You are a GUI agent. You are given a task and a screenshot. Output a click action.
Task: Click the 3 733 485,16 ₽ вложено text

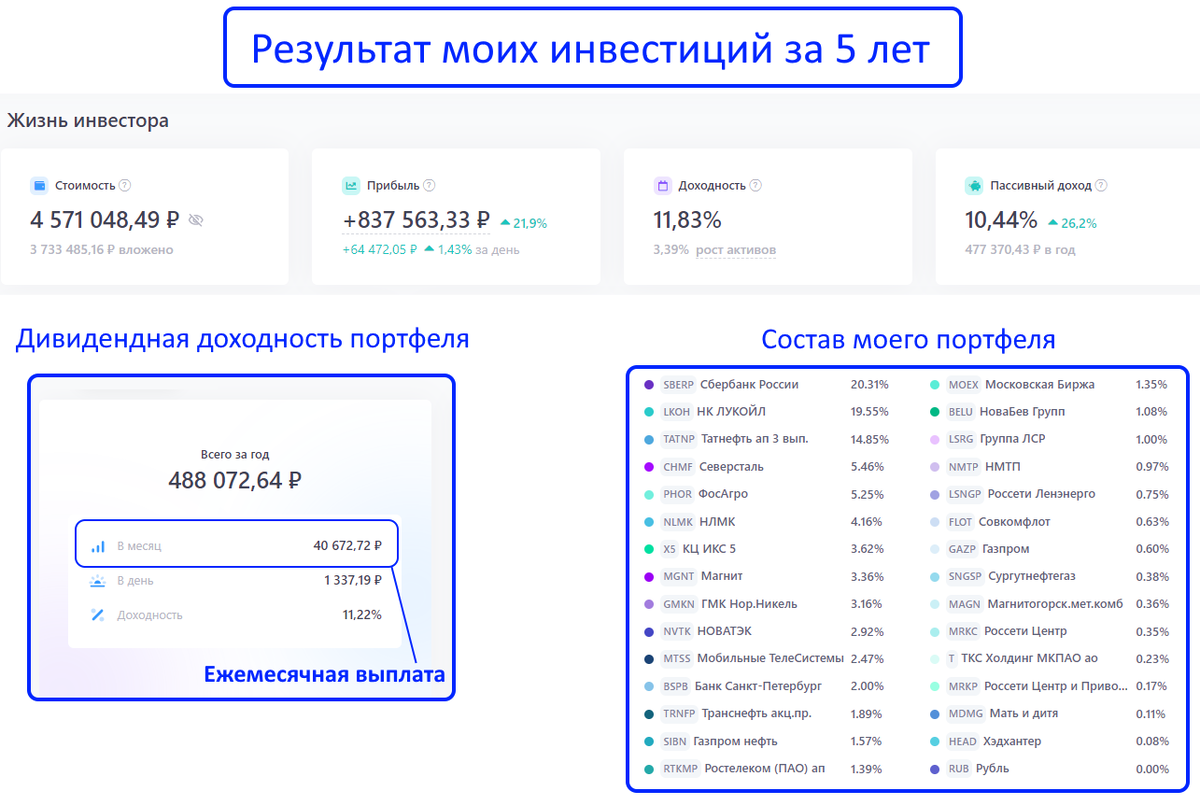coord(101,249)
